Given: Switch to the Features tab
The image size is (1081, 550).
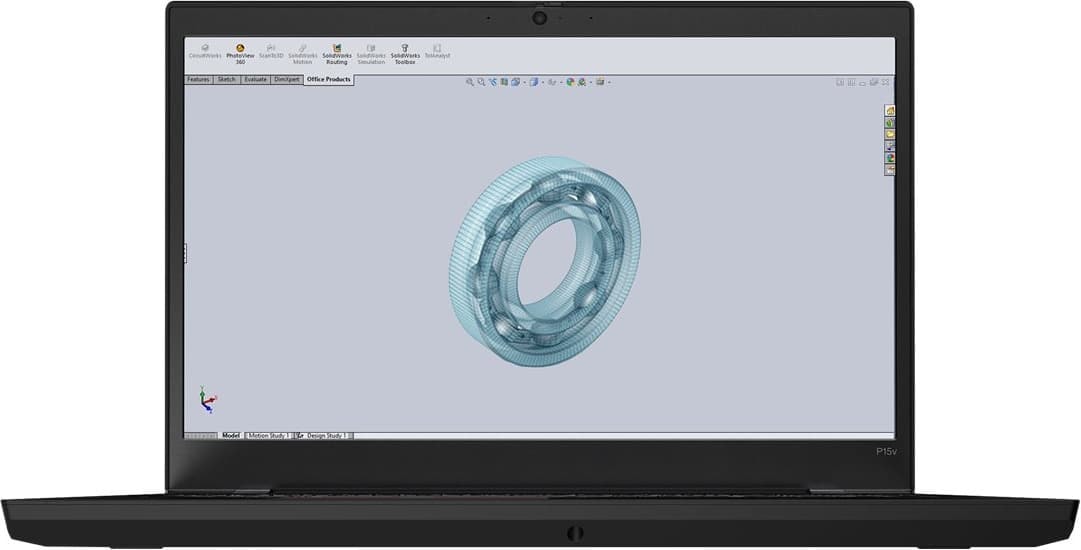Looking at the screenshot, I should (199, 80).
